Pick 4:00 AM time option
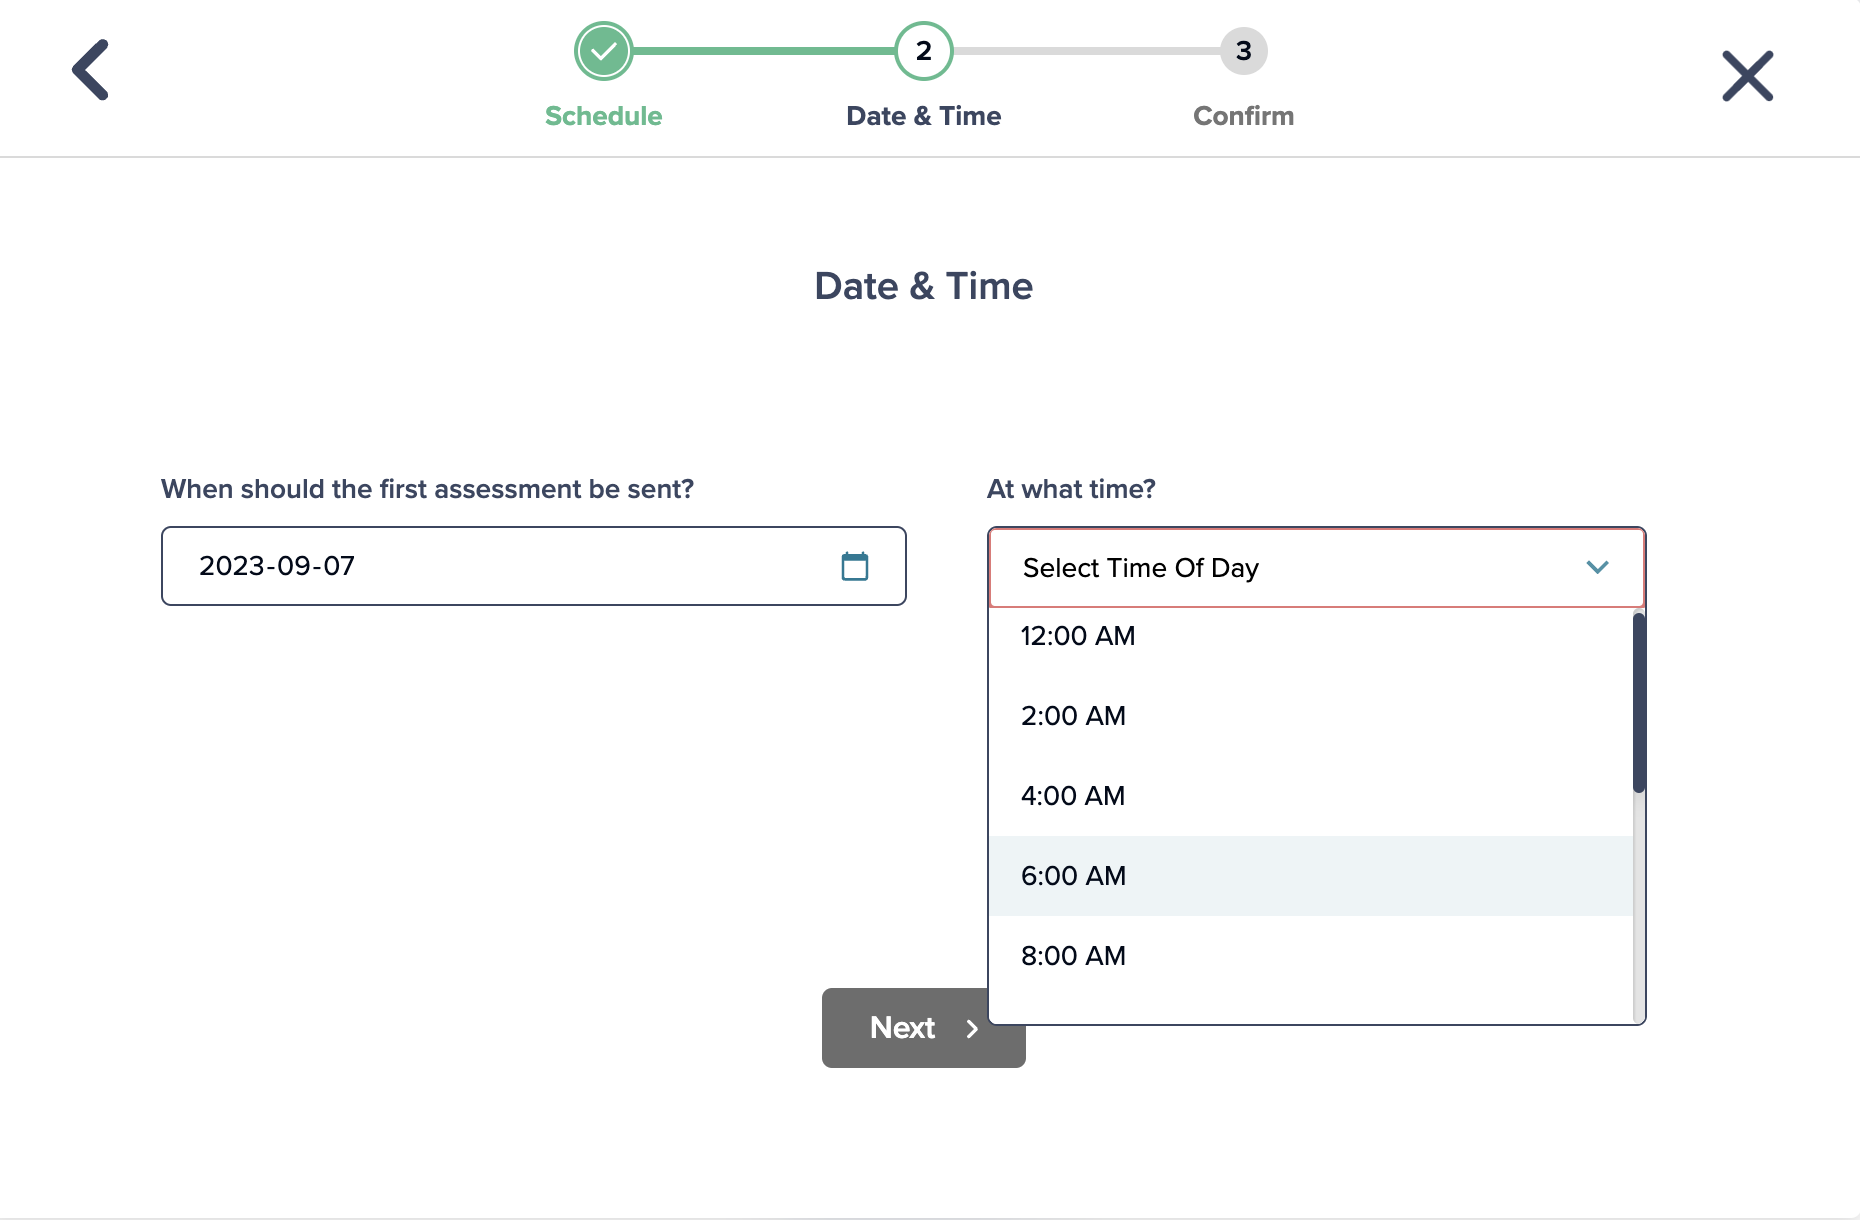The width and height of the screenshot is (1860, 1220). click(1073, 796)
